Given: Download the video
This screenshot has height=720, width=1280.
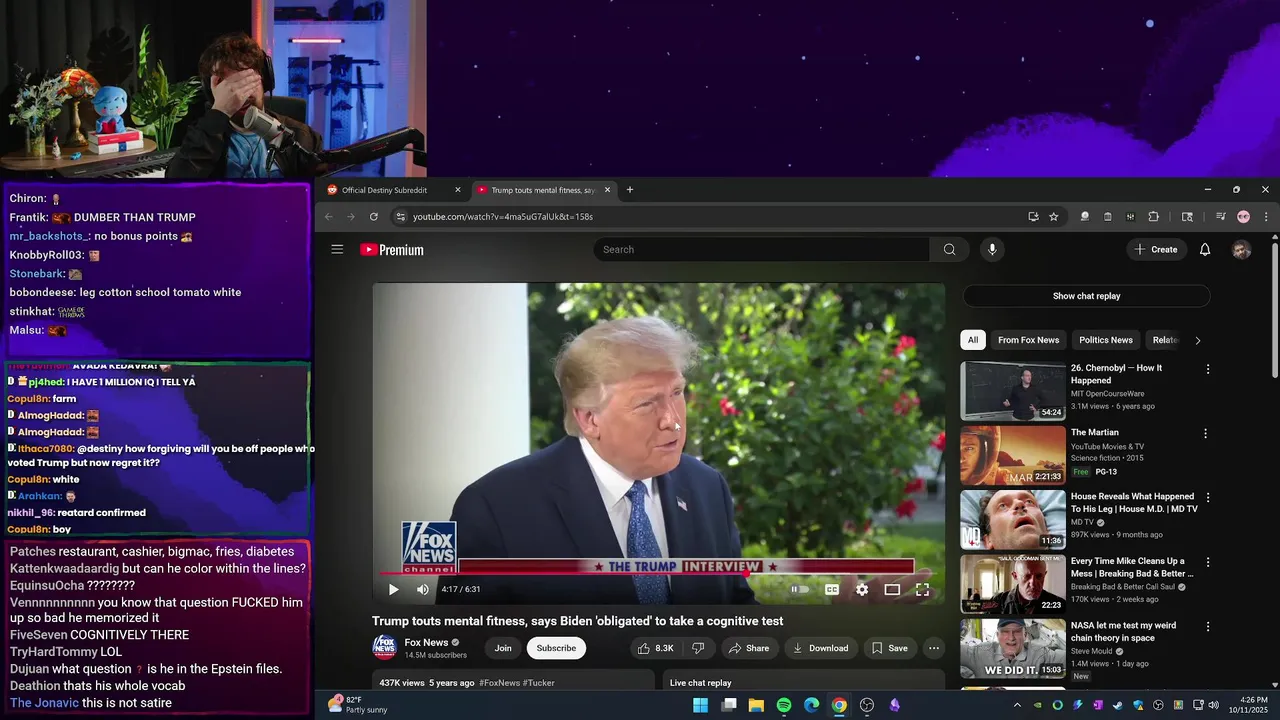Looking at the screenshot, I should pos(820,648).
